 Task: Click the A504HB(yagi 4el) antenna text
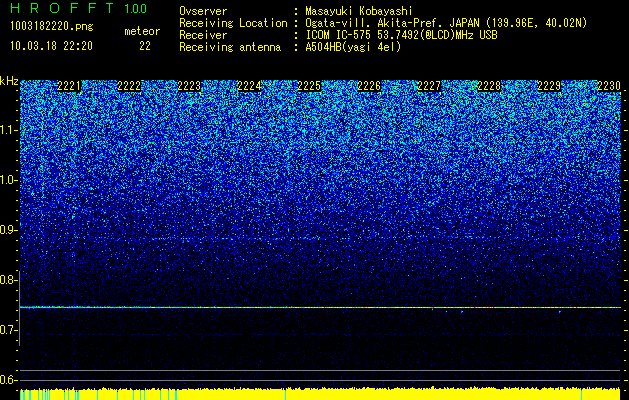[353, 47]
